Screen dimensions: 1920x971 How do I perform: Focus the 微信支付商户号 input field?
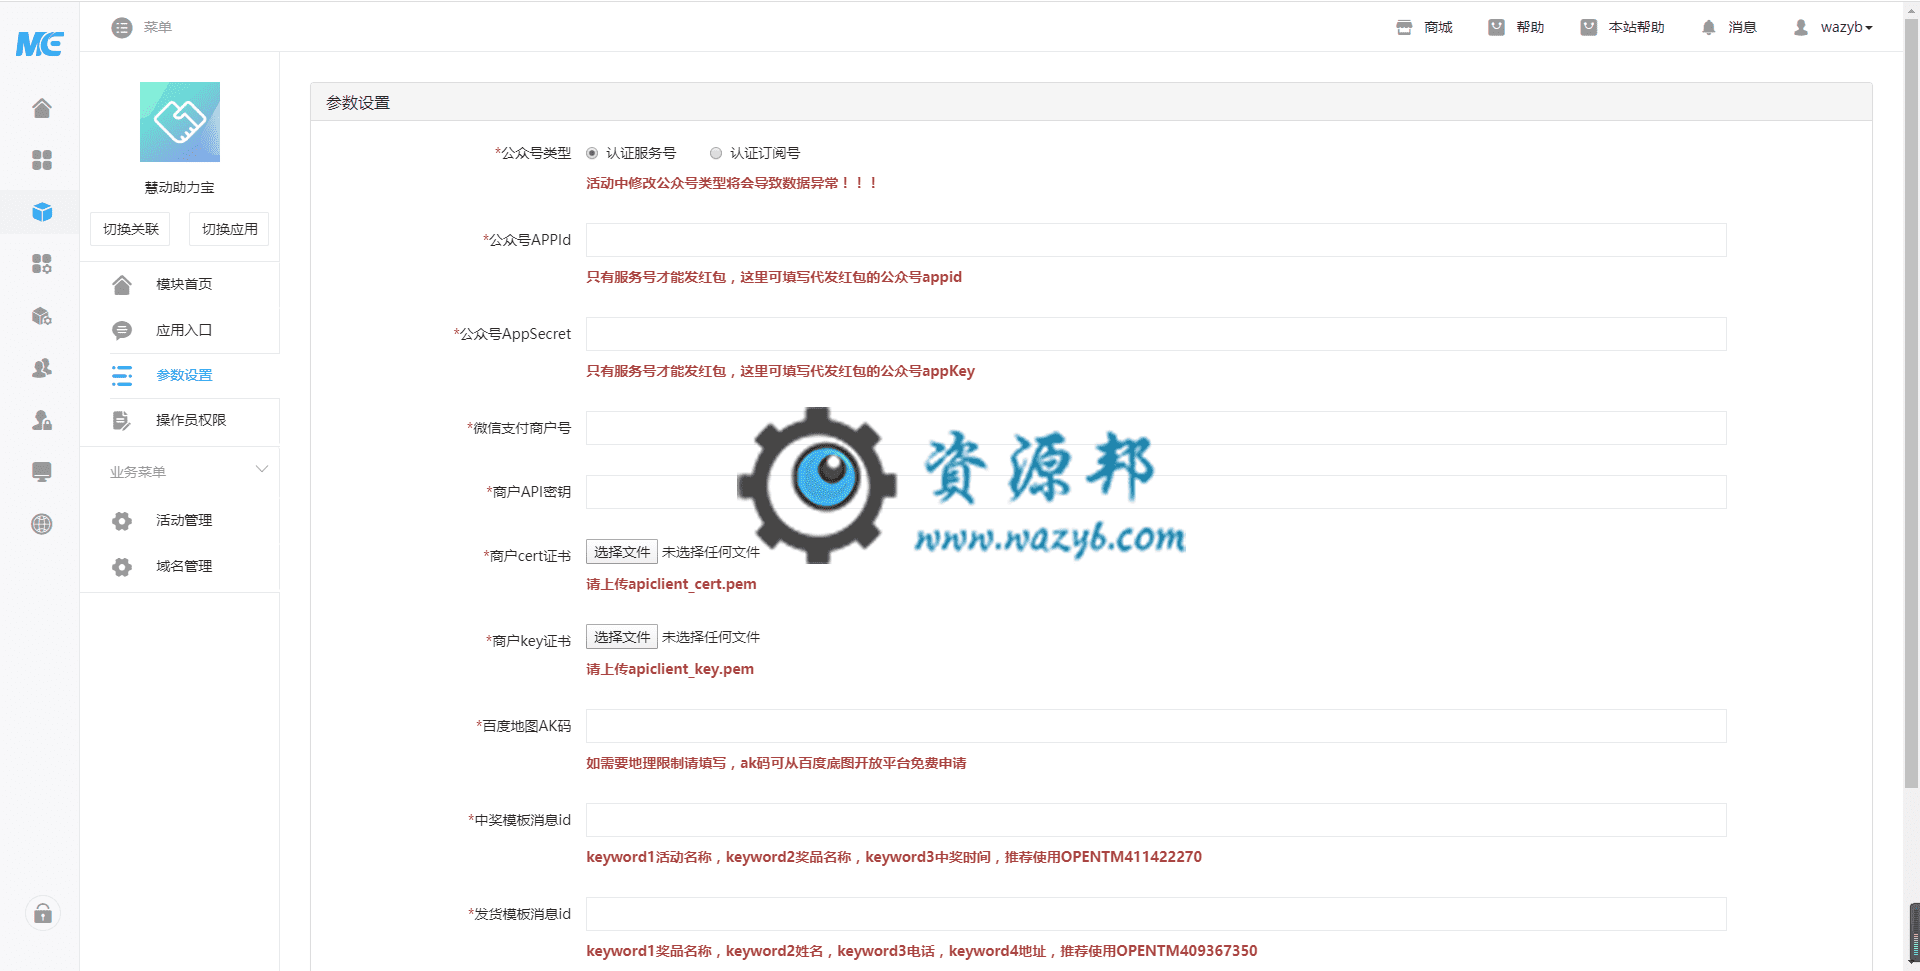coord(1156,428)
